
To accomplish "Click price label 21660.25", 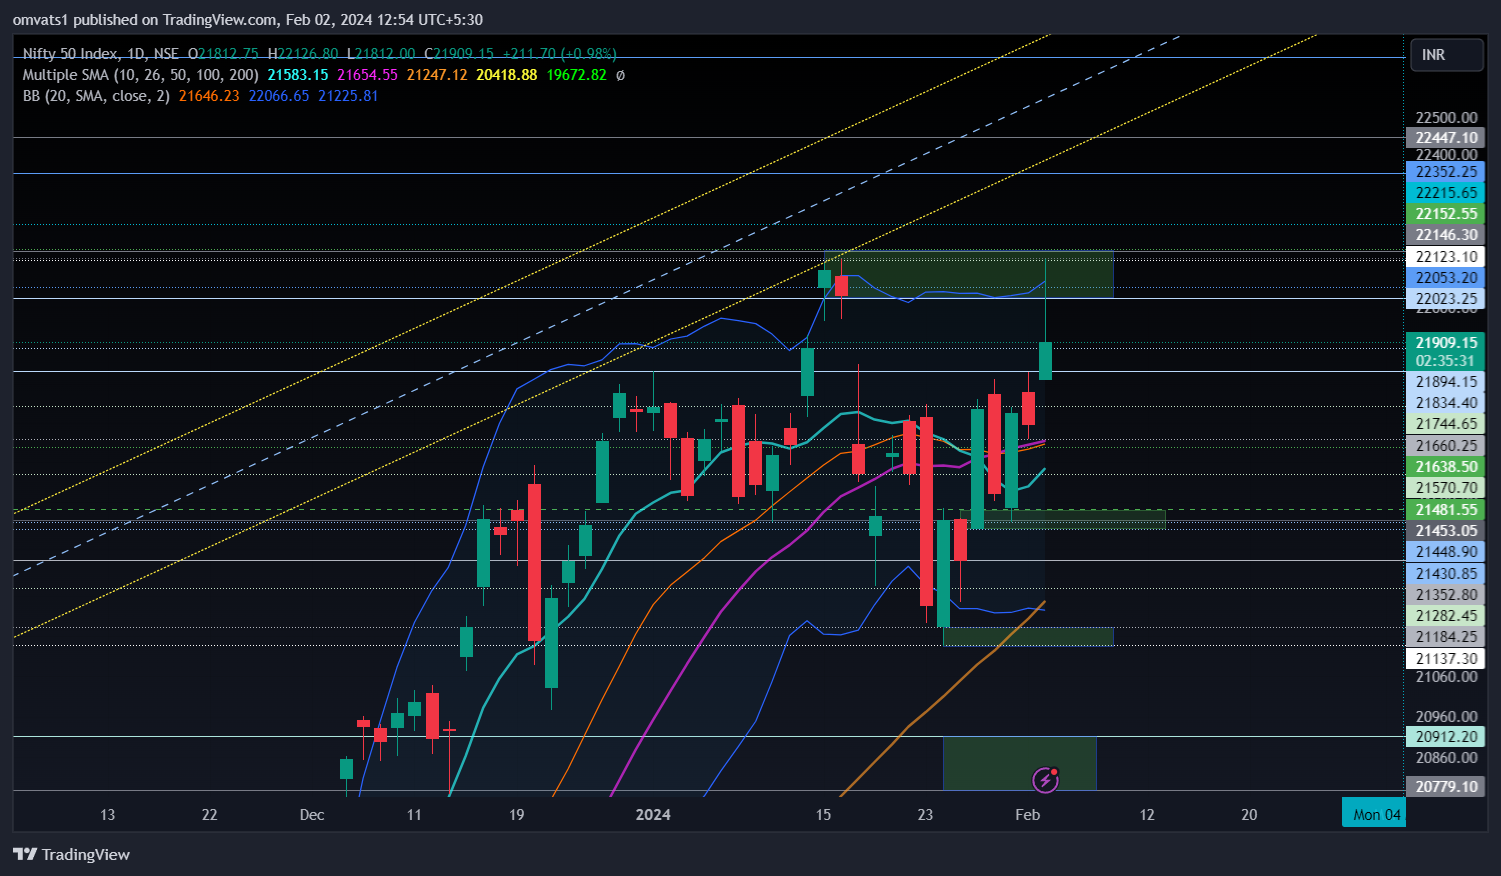I will click(x=1446, y=446).
